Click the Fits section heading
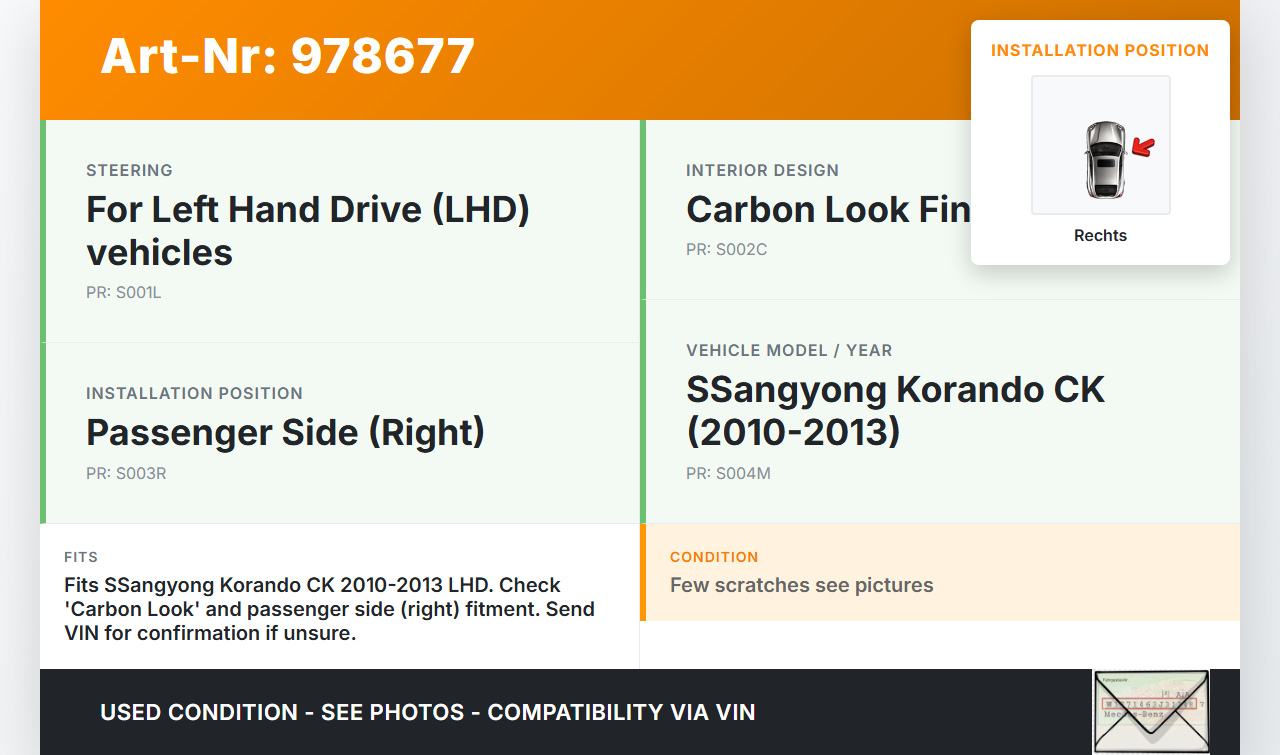Viewport: 1280px width, 755px height. [81, 557]
